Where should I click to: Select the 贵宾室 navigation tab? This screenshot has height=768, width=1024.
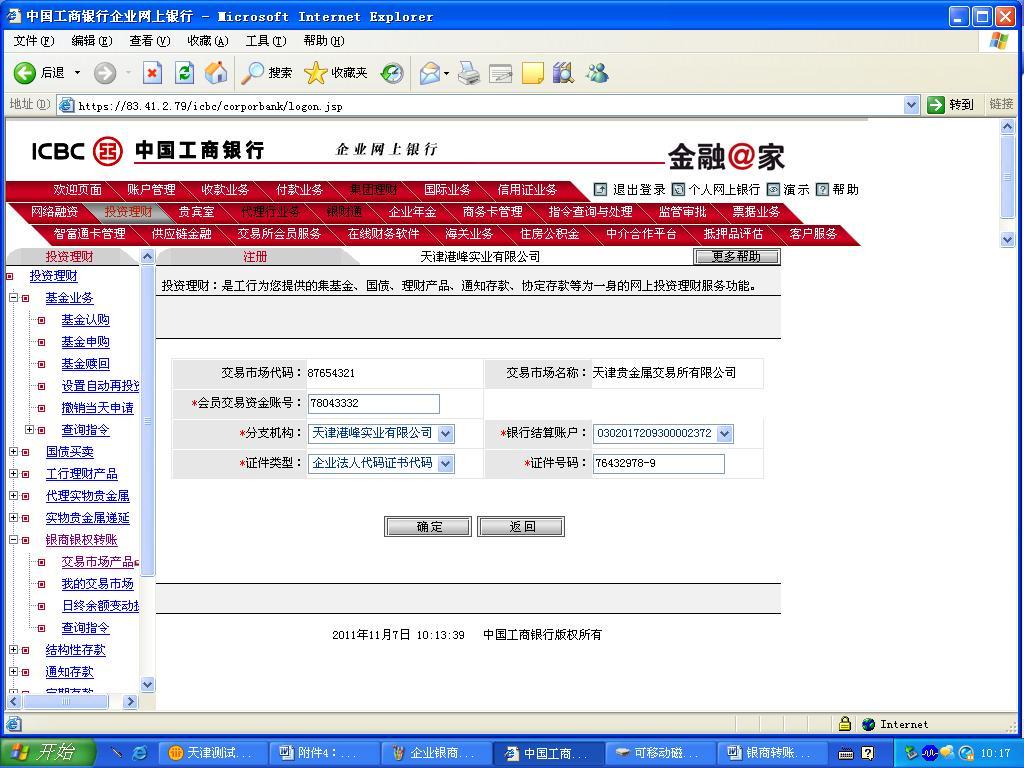pyautogui.click(x=196, y=212)
